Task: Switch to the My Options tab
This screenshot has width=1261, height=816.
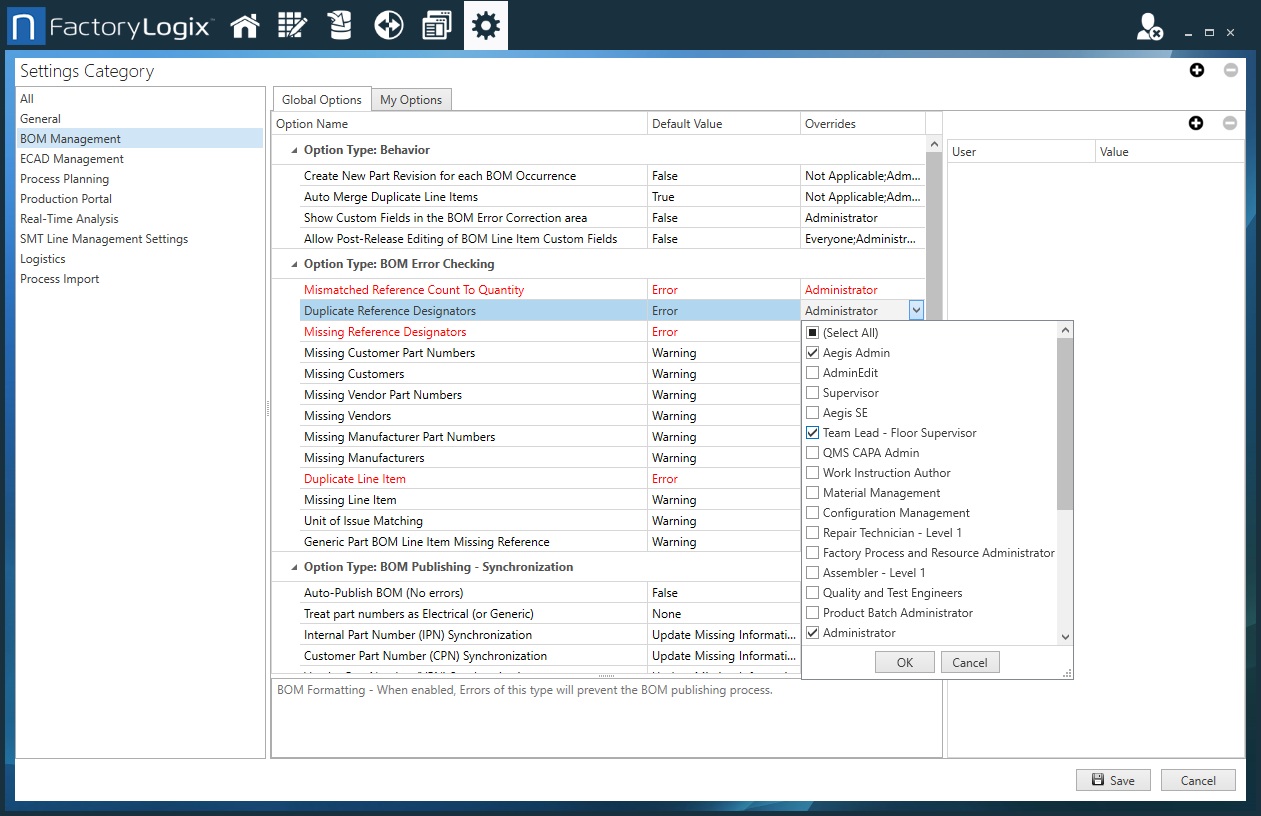Action: 411,99
